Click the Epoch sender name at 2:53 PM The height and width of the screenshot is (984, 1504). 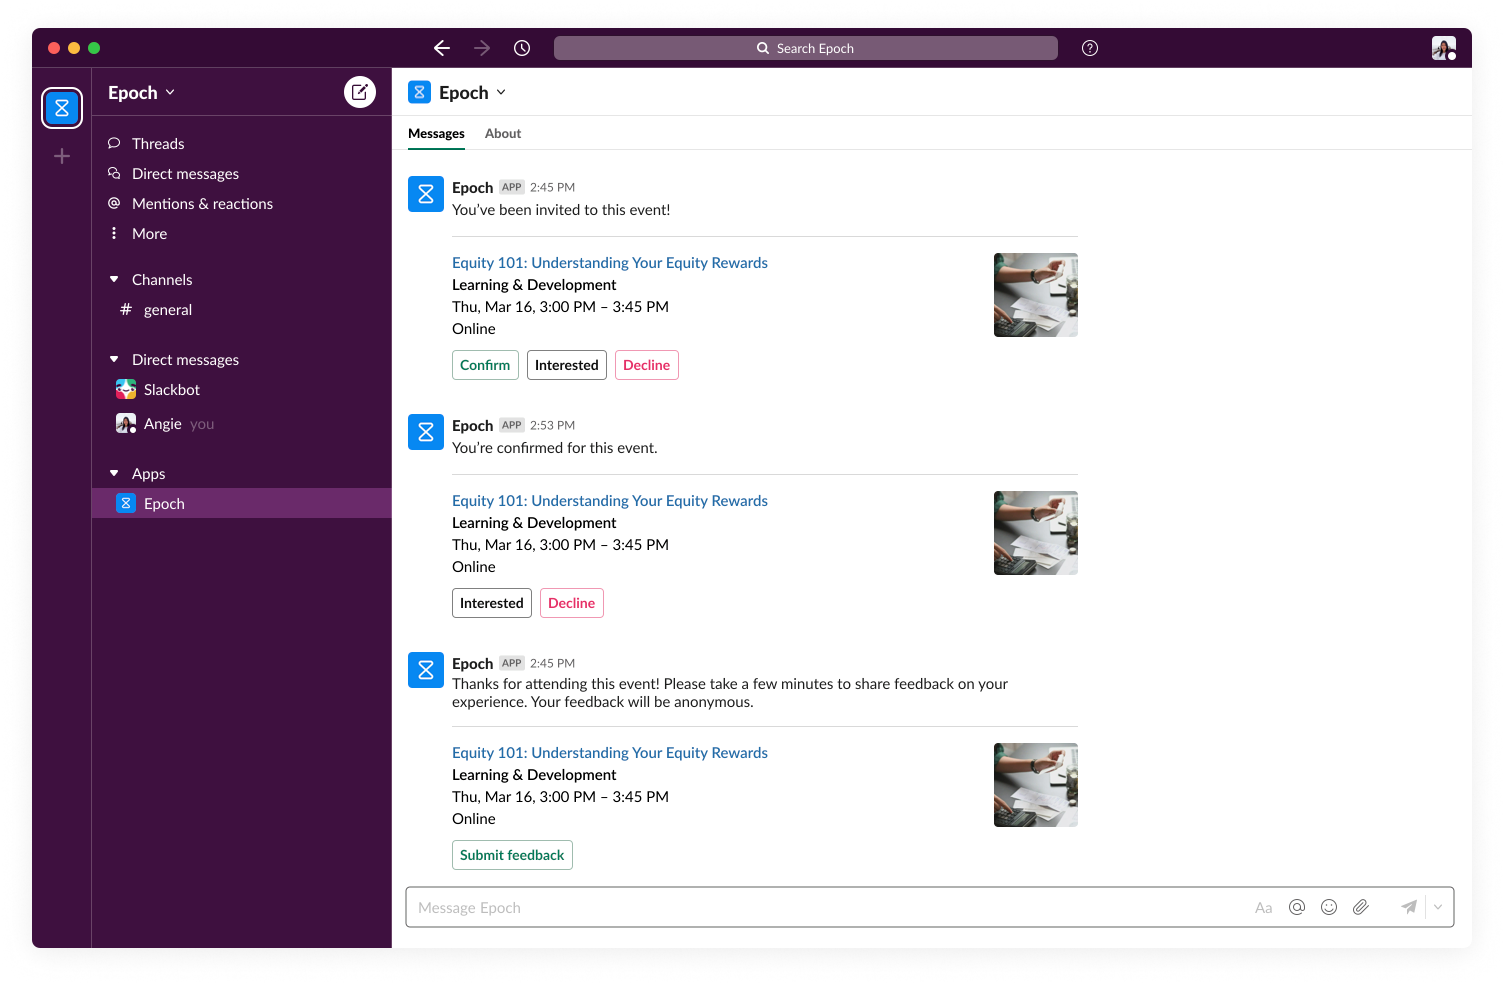pos(472,426)
